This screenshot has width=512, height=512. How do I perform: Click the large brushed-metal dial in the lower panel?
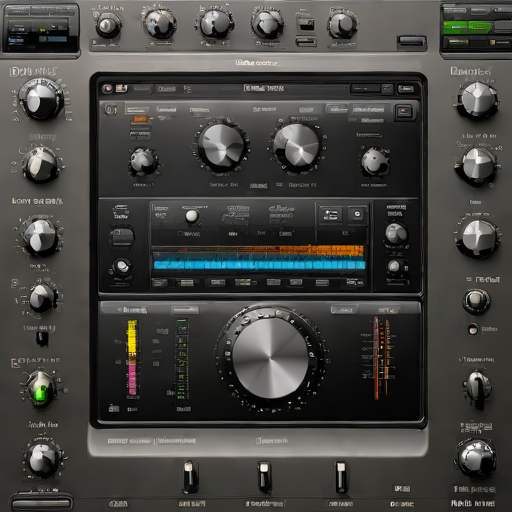coord(271,358)
